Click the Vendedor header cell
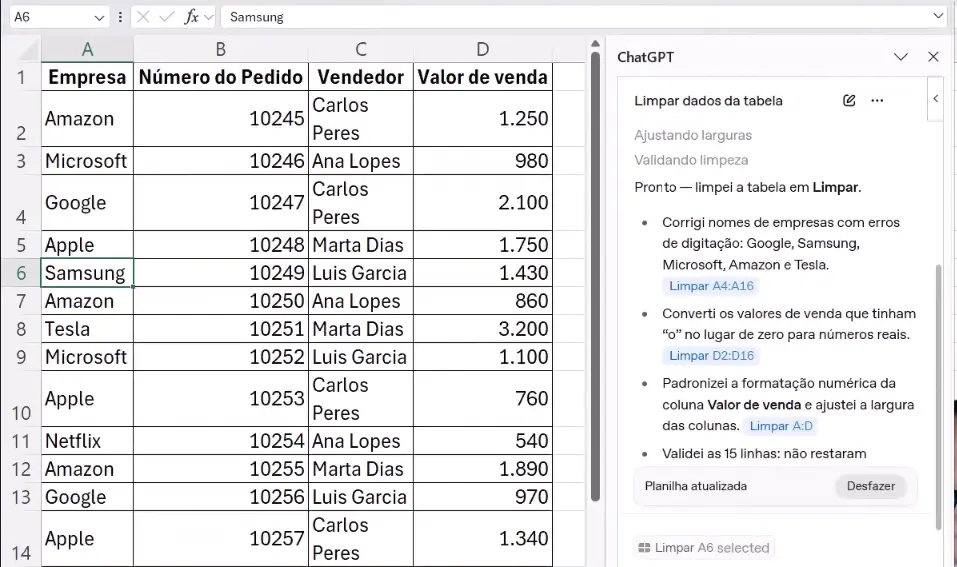Viewport: 957px width, 567px height. [361, 78]
